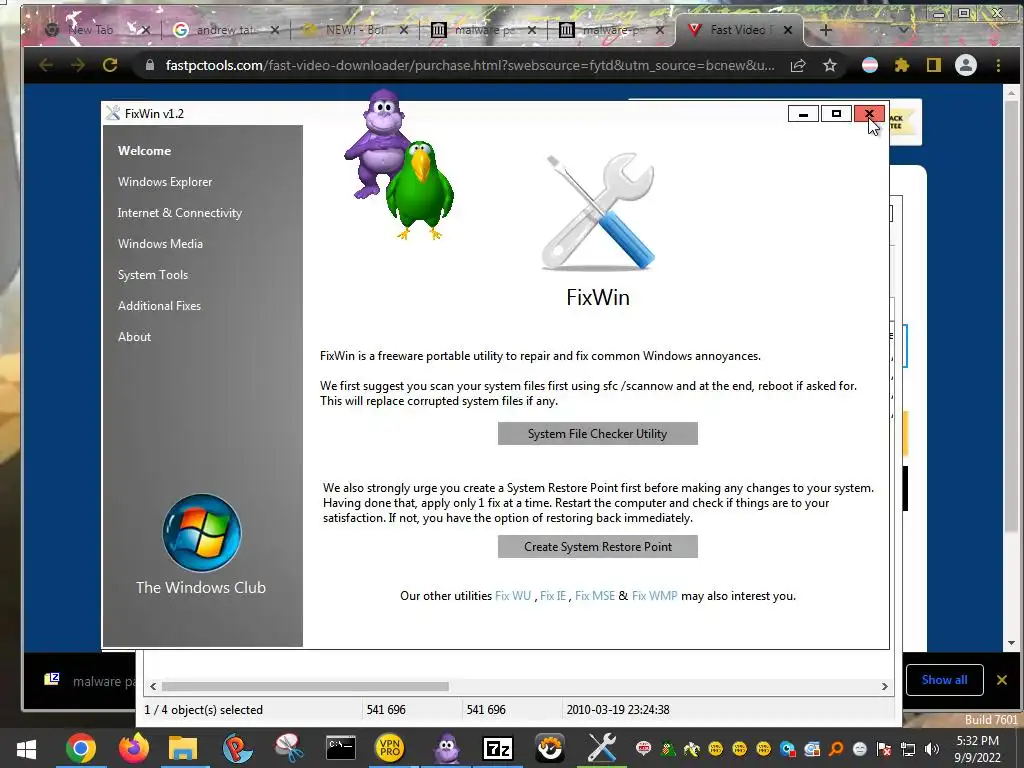Viewport: 1024px width, 768px height.
Task: Open FixWin taskbar icon
Action: click(601, 748)
